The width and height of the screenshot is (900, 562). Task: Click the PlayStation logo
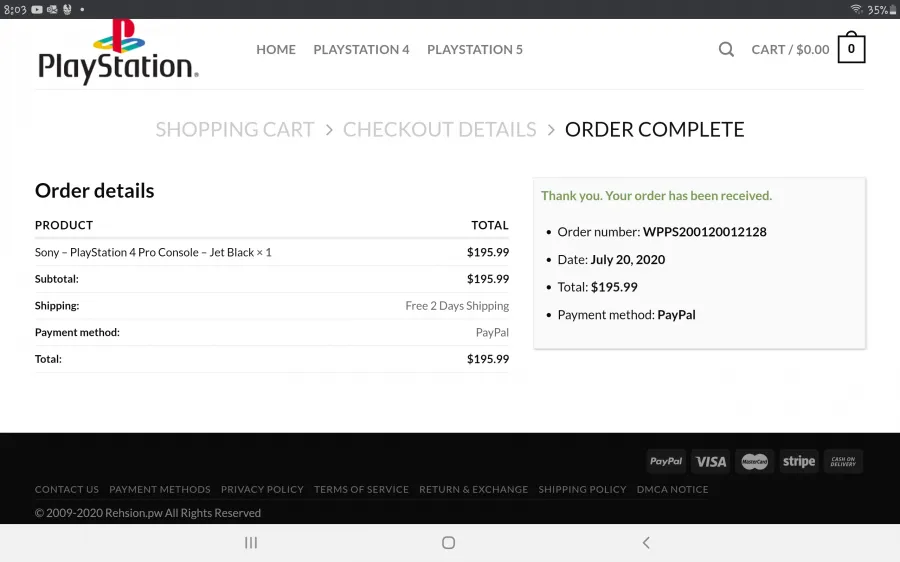click(118, 52)
